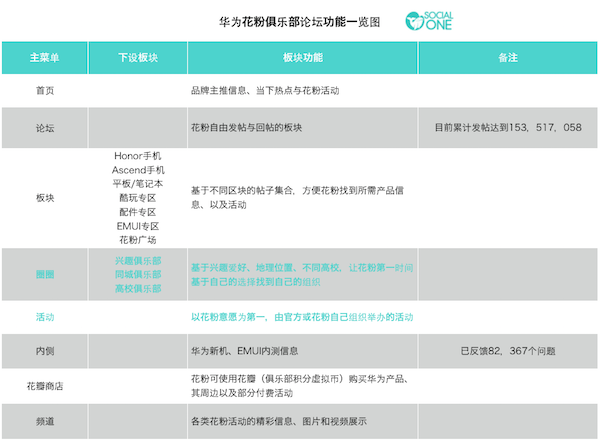Click the 内侧 menu row
600x442 pixels.
click(299, 351)
